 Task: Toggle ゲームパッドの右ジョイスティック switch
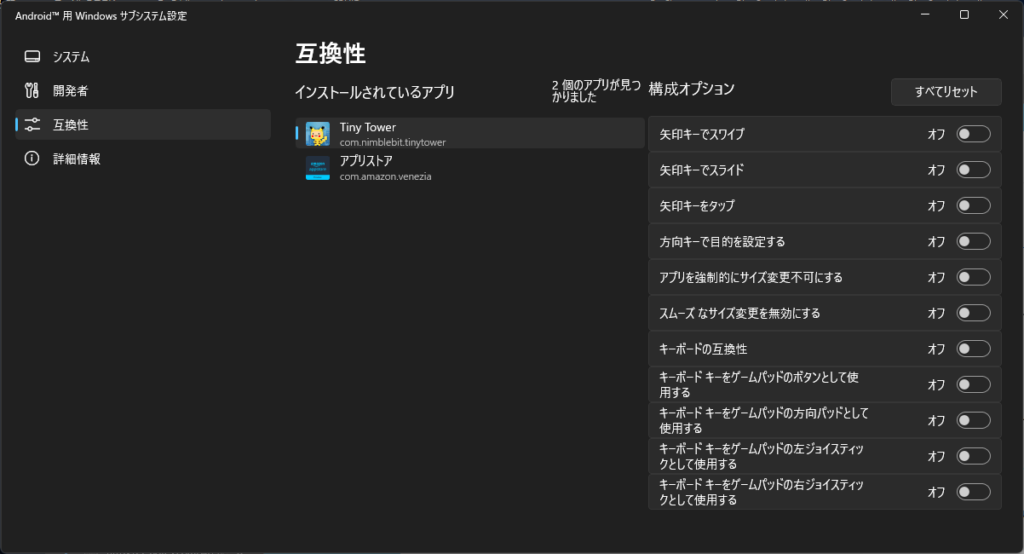(x=973, y=492)
